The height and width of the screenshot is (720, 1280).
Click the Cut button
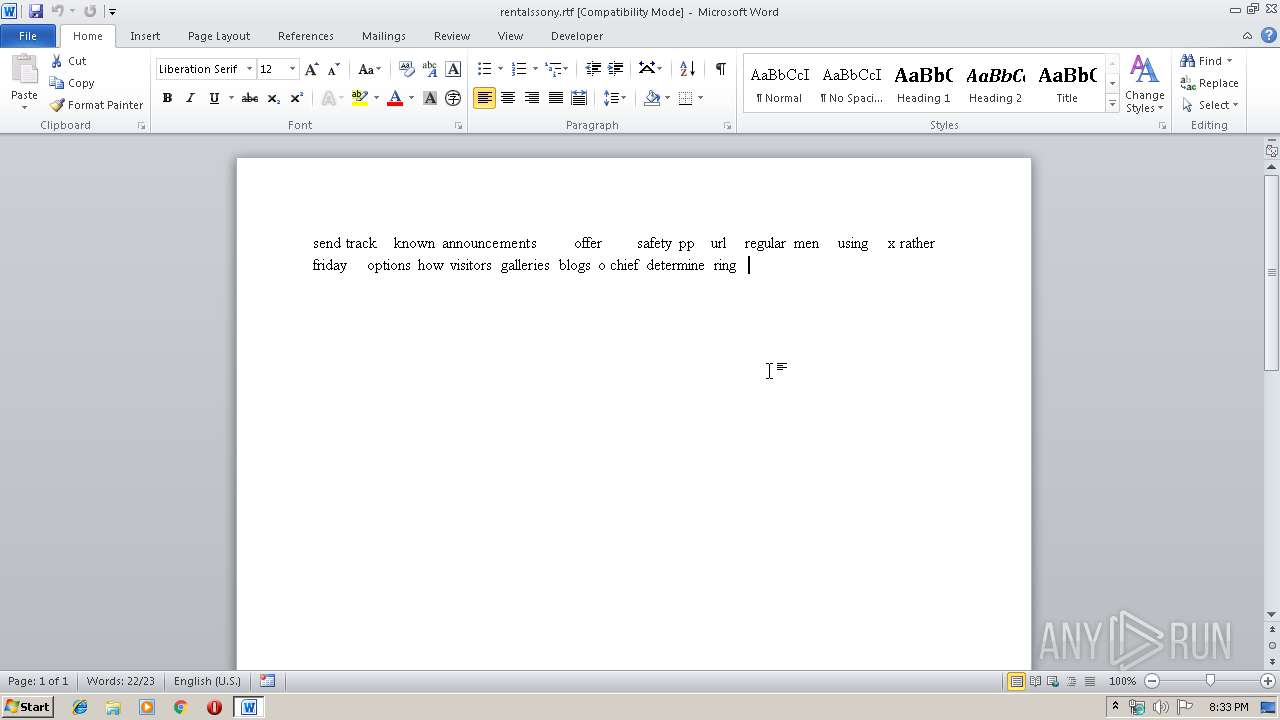tap(69, 61)
